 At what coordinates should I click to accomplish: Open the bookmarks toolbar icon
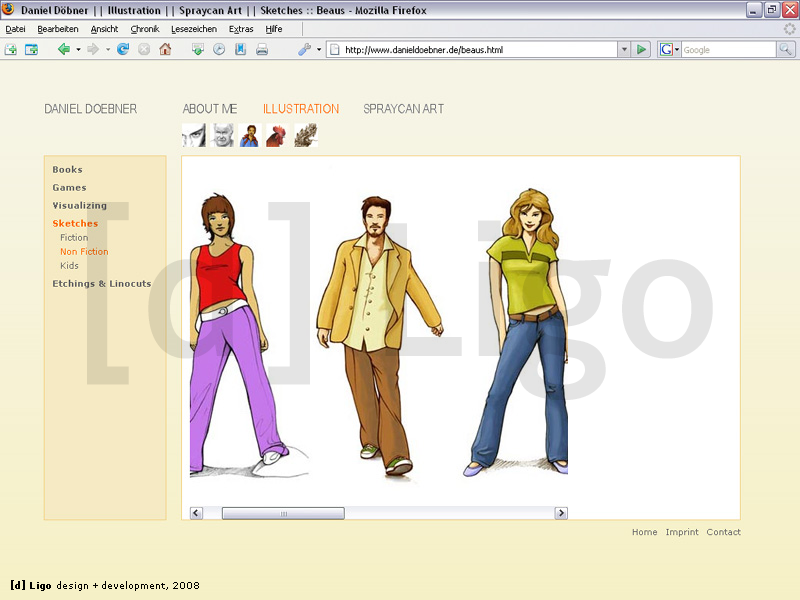[x=240, y=49]
